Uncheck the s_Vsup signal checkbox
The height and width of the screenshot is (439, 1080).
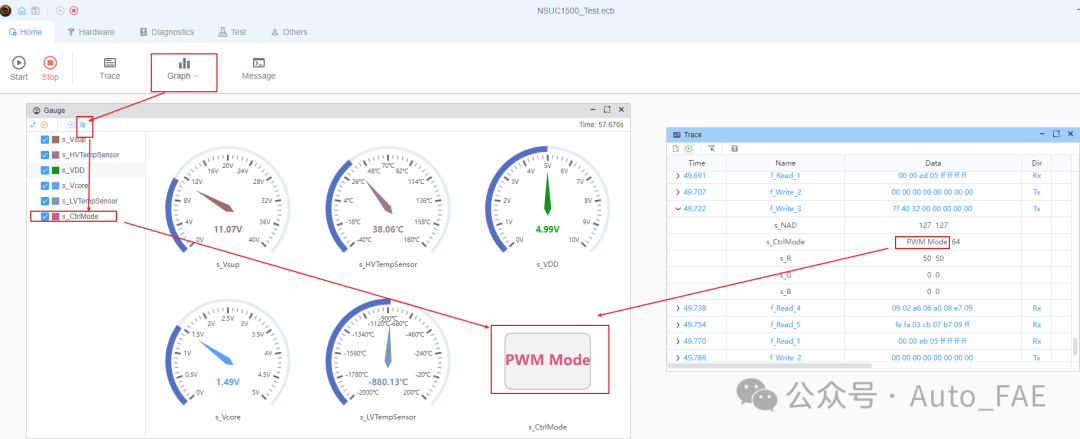(45, 140)
